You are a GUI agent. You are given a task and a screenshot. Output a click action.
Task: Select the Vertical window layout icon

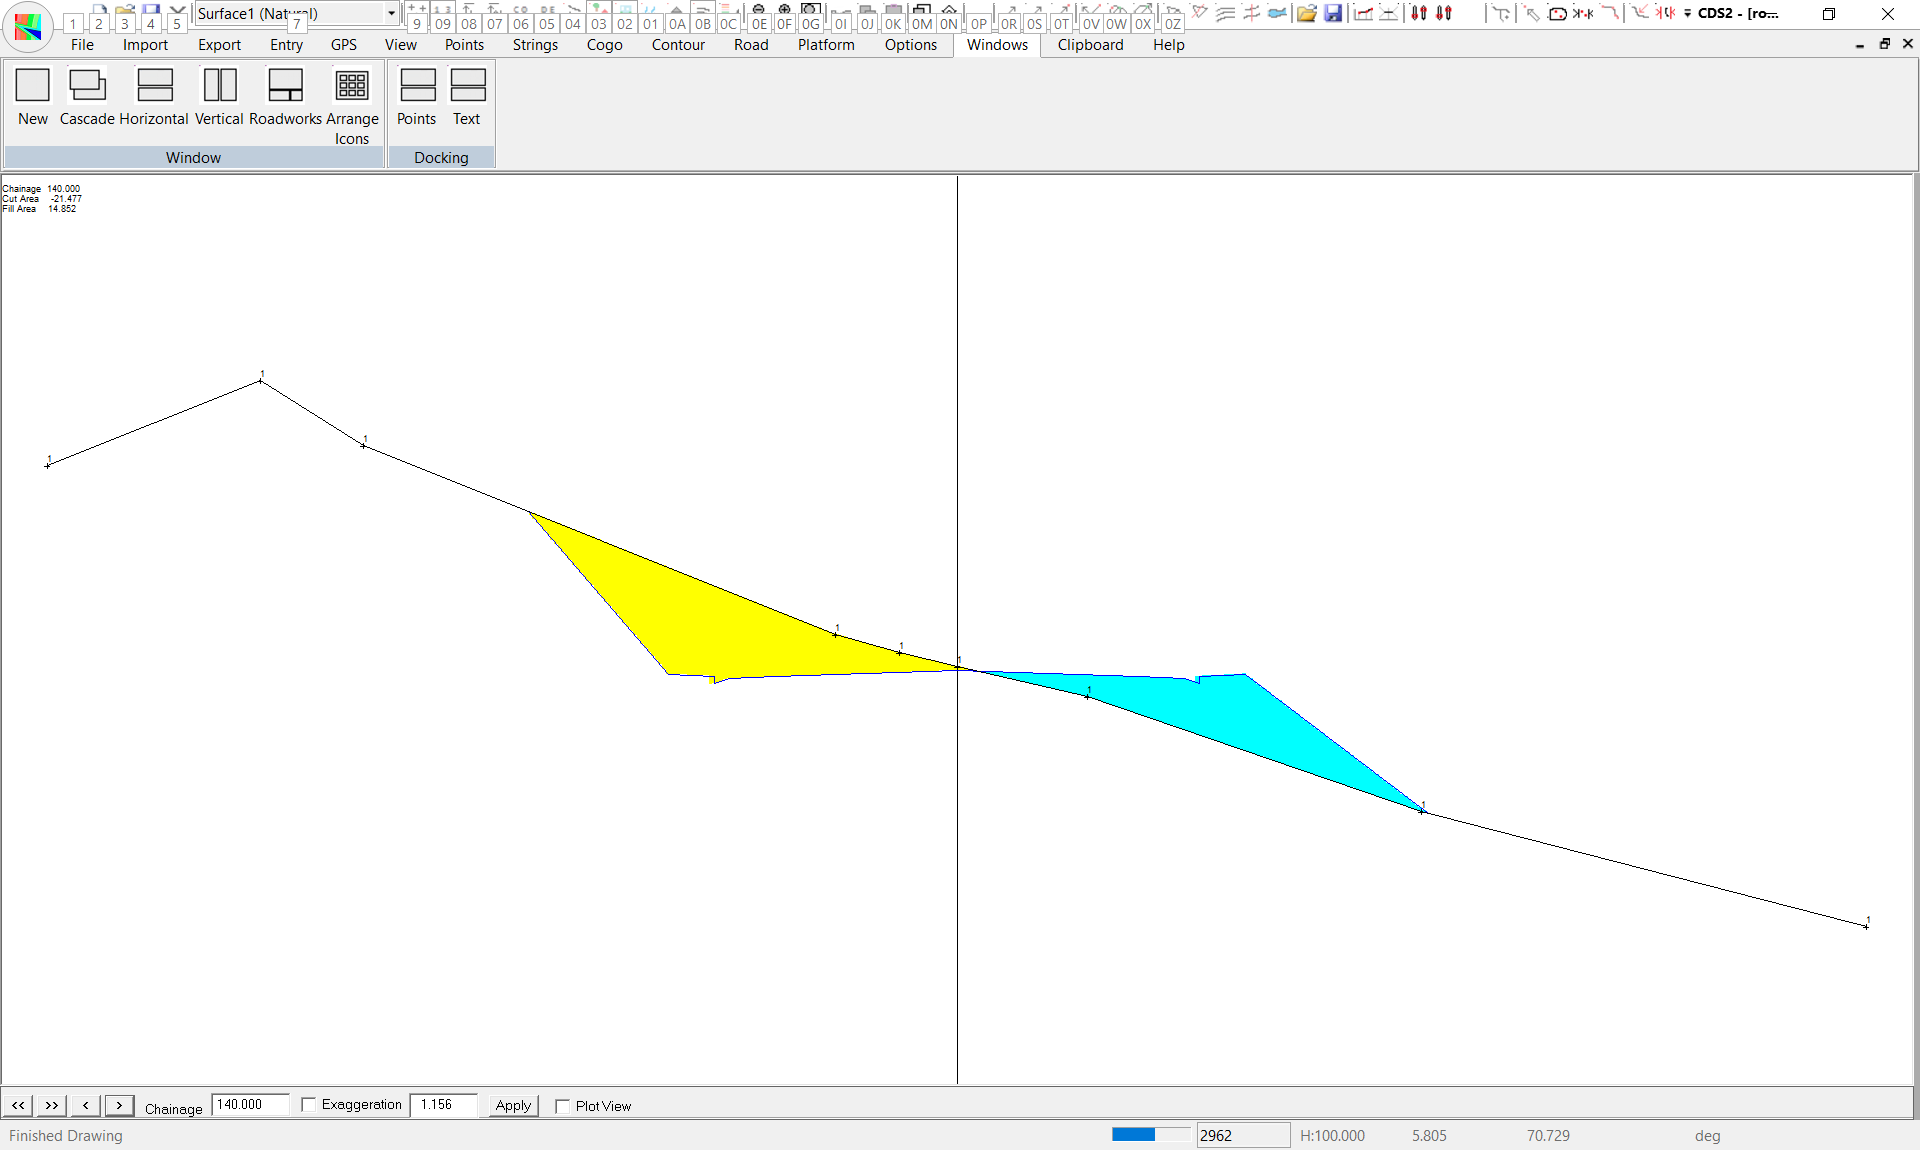[x=219, y=86]
